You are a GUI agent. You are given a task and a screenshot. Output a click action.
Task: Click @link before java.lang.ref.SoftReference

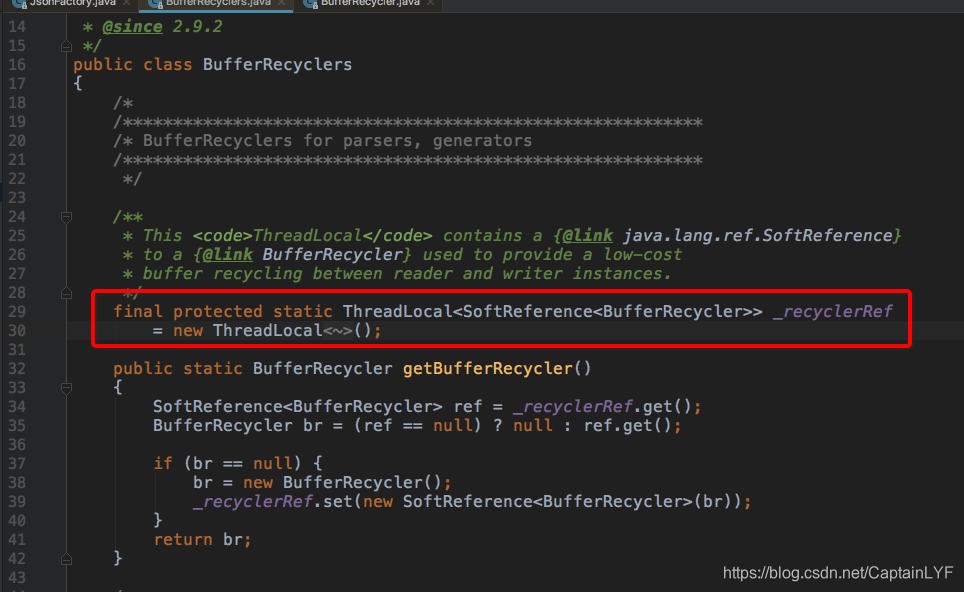587,236
